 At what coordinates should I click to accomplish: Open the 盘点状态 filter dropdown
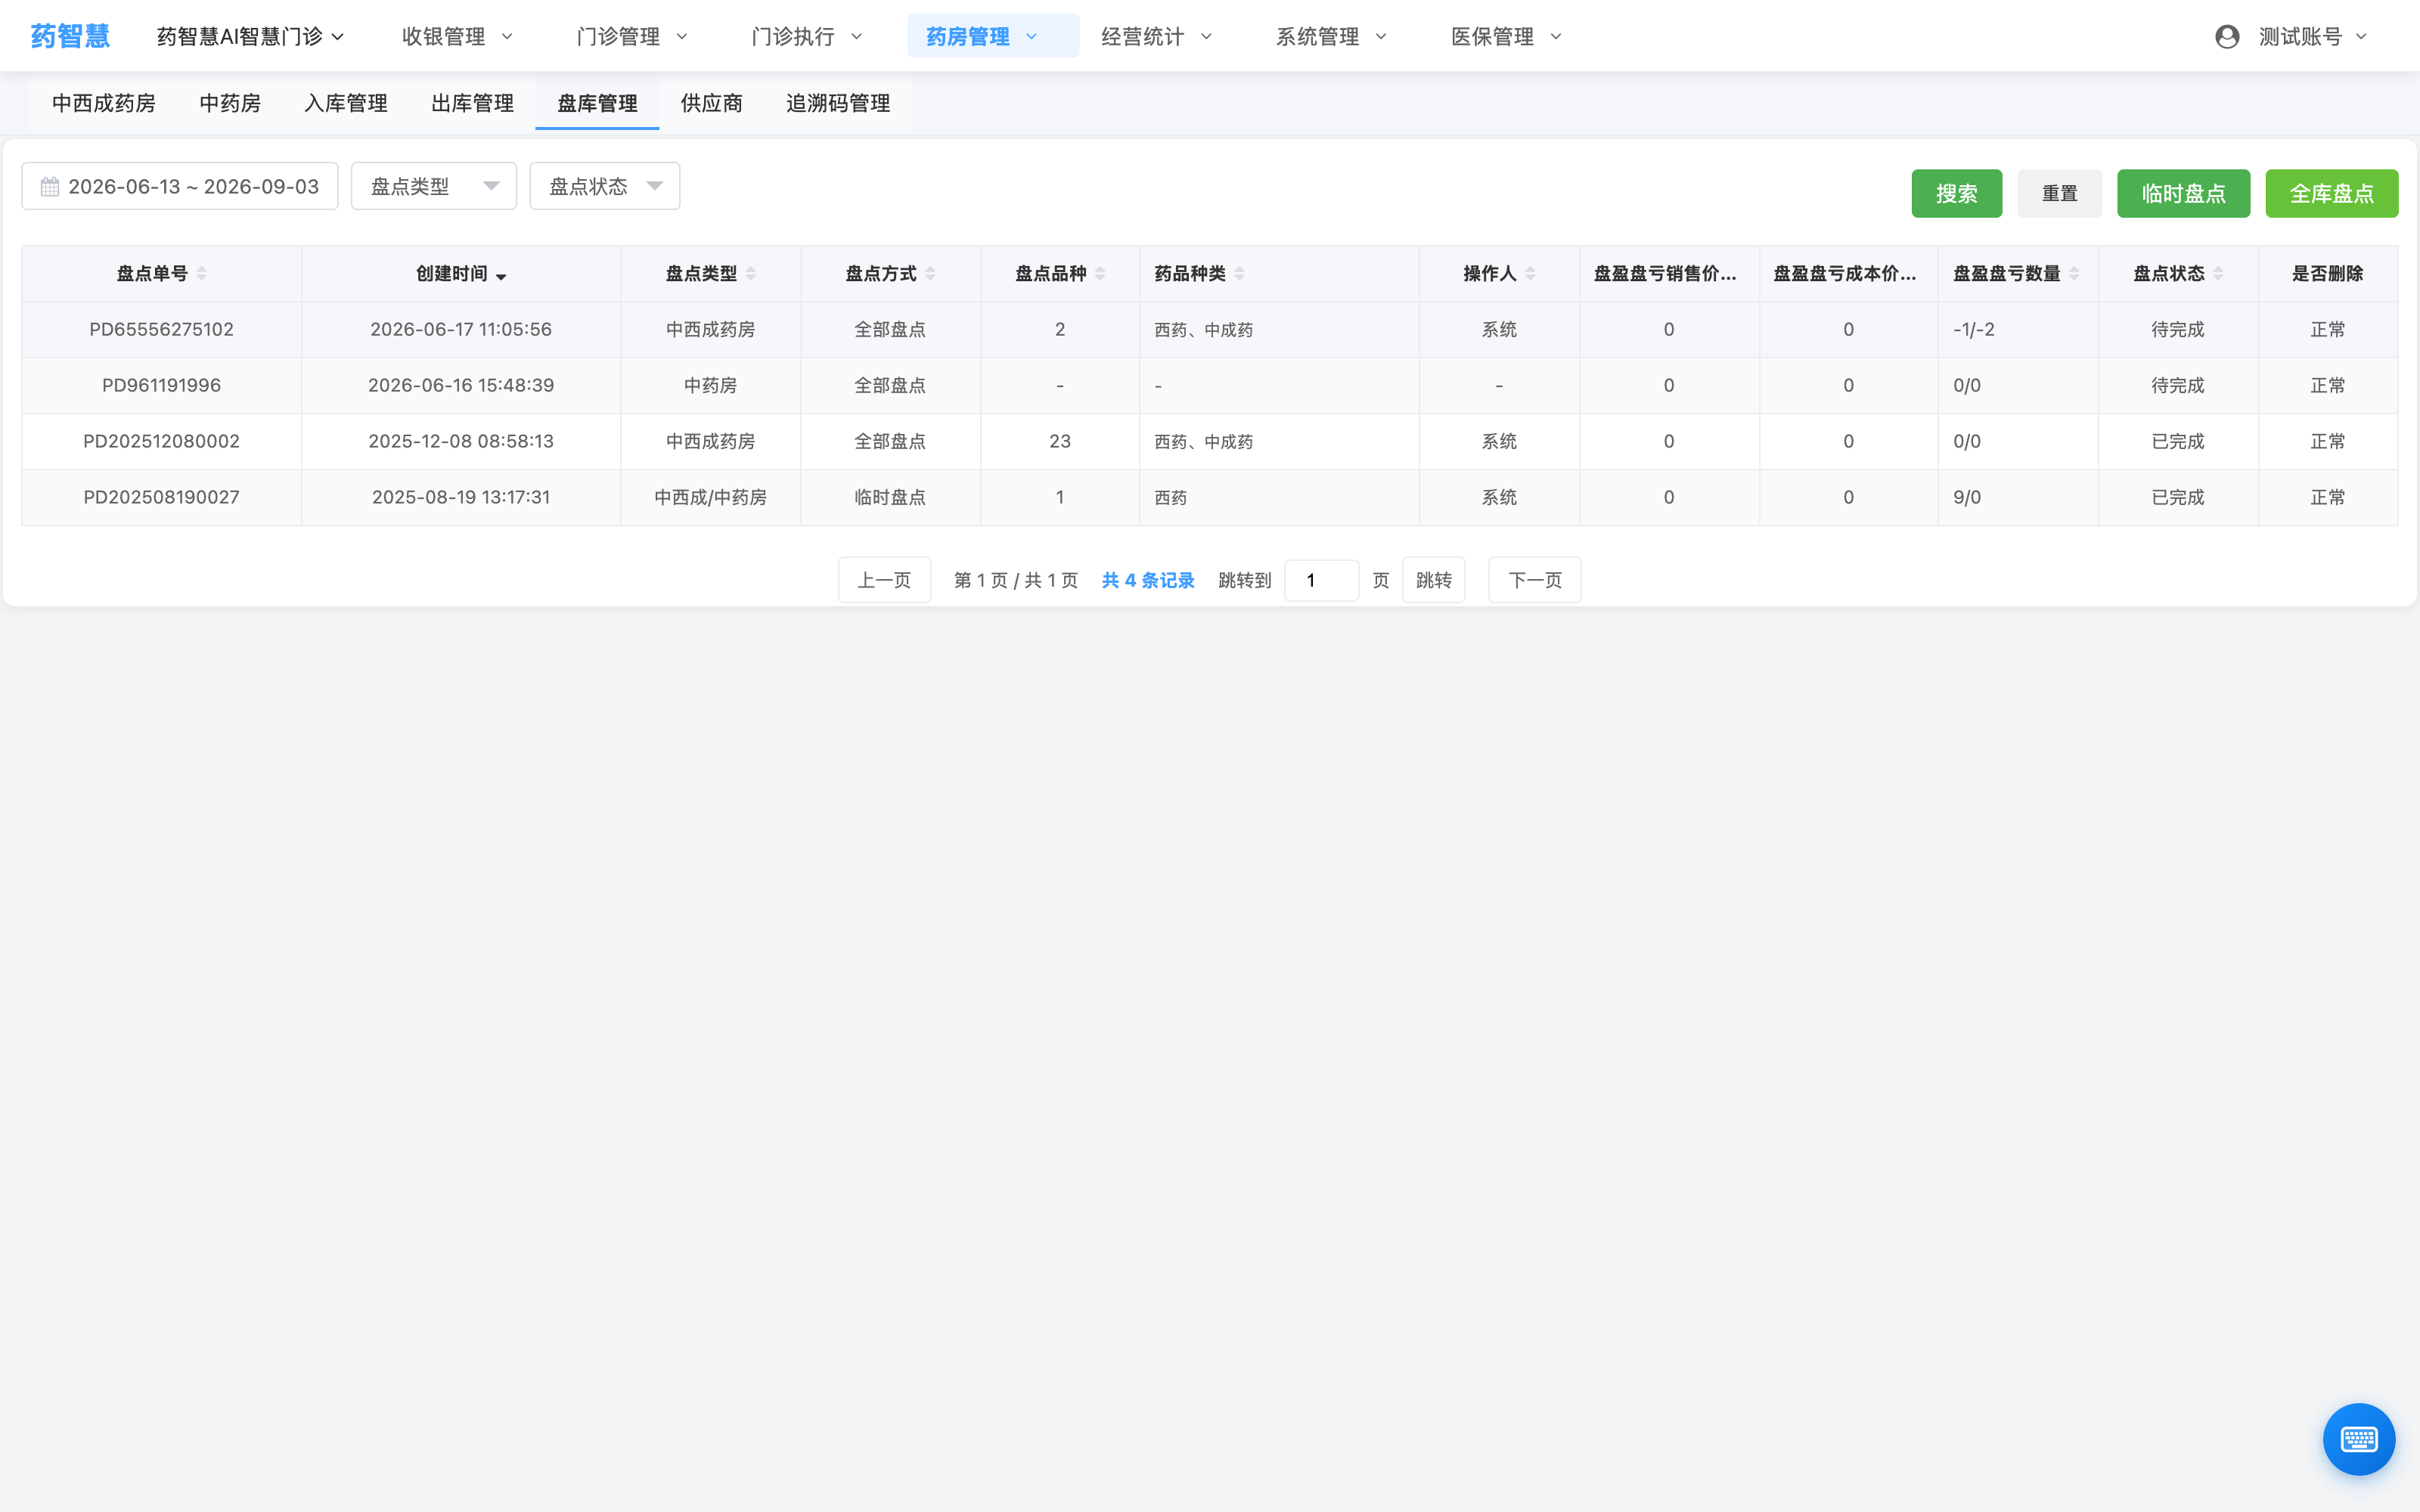pyautogui.click(x=605, y=186)
